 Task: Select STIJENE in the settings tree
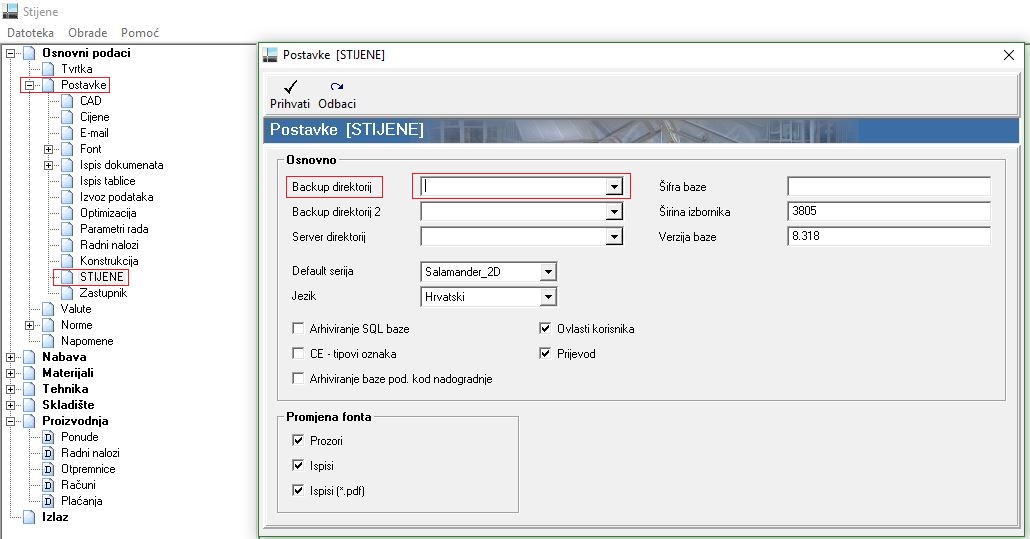102,276
